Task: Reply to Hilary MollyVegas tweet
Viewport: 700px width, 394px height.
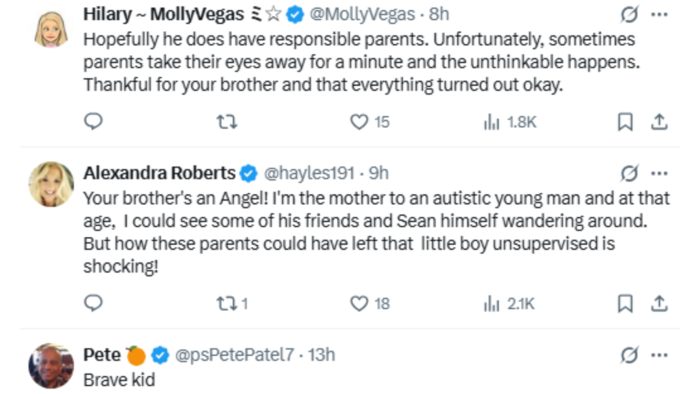Action: [x=93, y=121]
